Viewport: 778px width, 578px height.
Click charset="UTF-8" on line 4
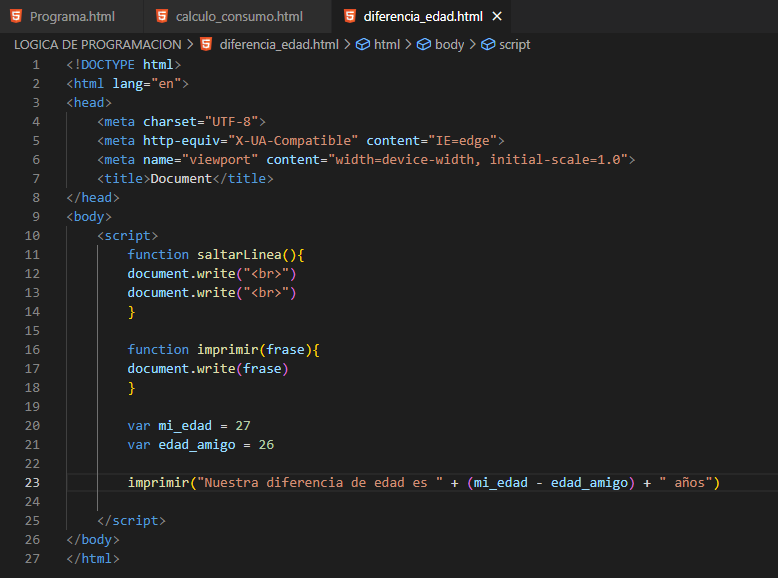(x=200, y=122)
